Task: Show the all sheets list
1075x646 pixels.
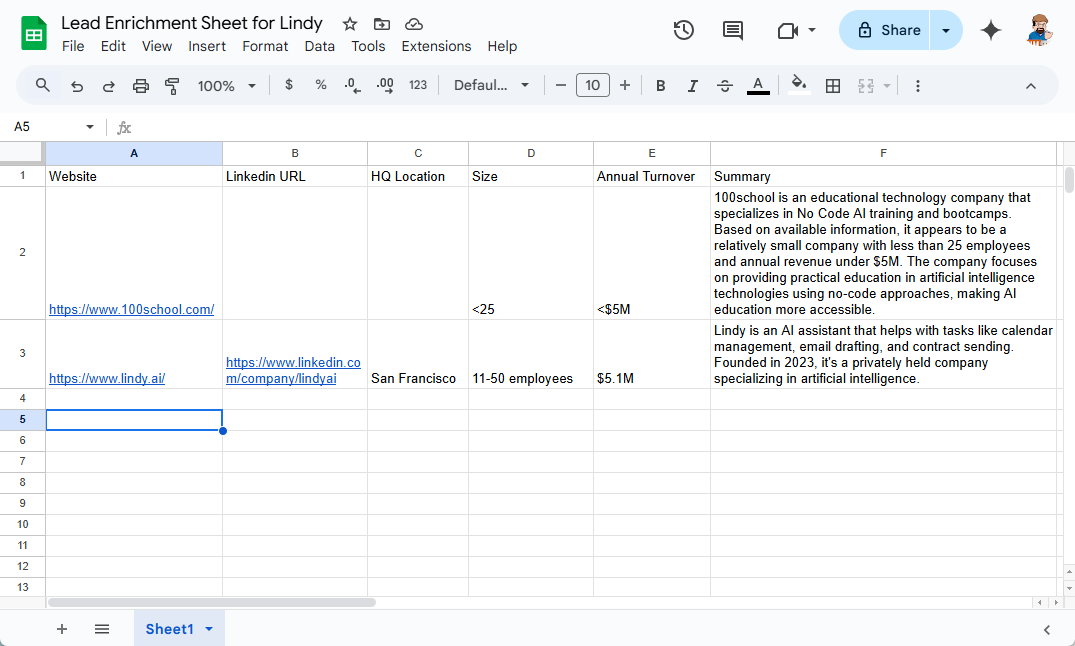Action: [x=101, y=629]
